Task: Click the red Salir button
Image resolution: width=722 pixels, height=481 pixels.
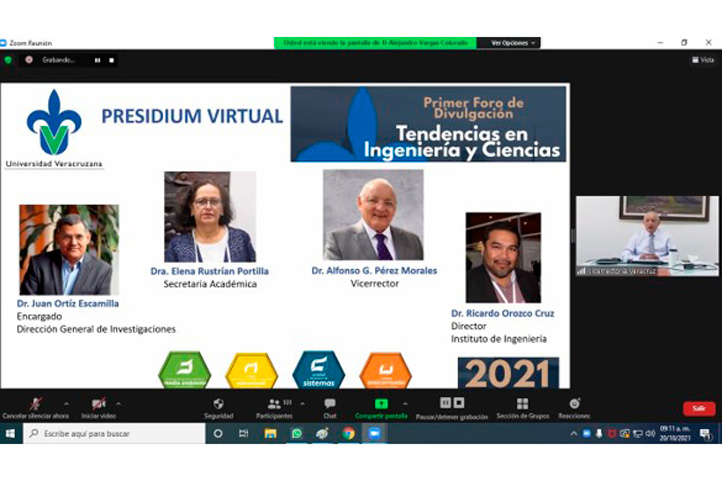Action: (698, 408)
